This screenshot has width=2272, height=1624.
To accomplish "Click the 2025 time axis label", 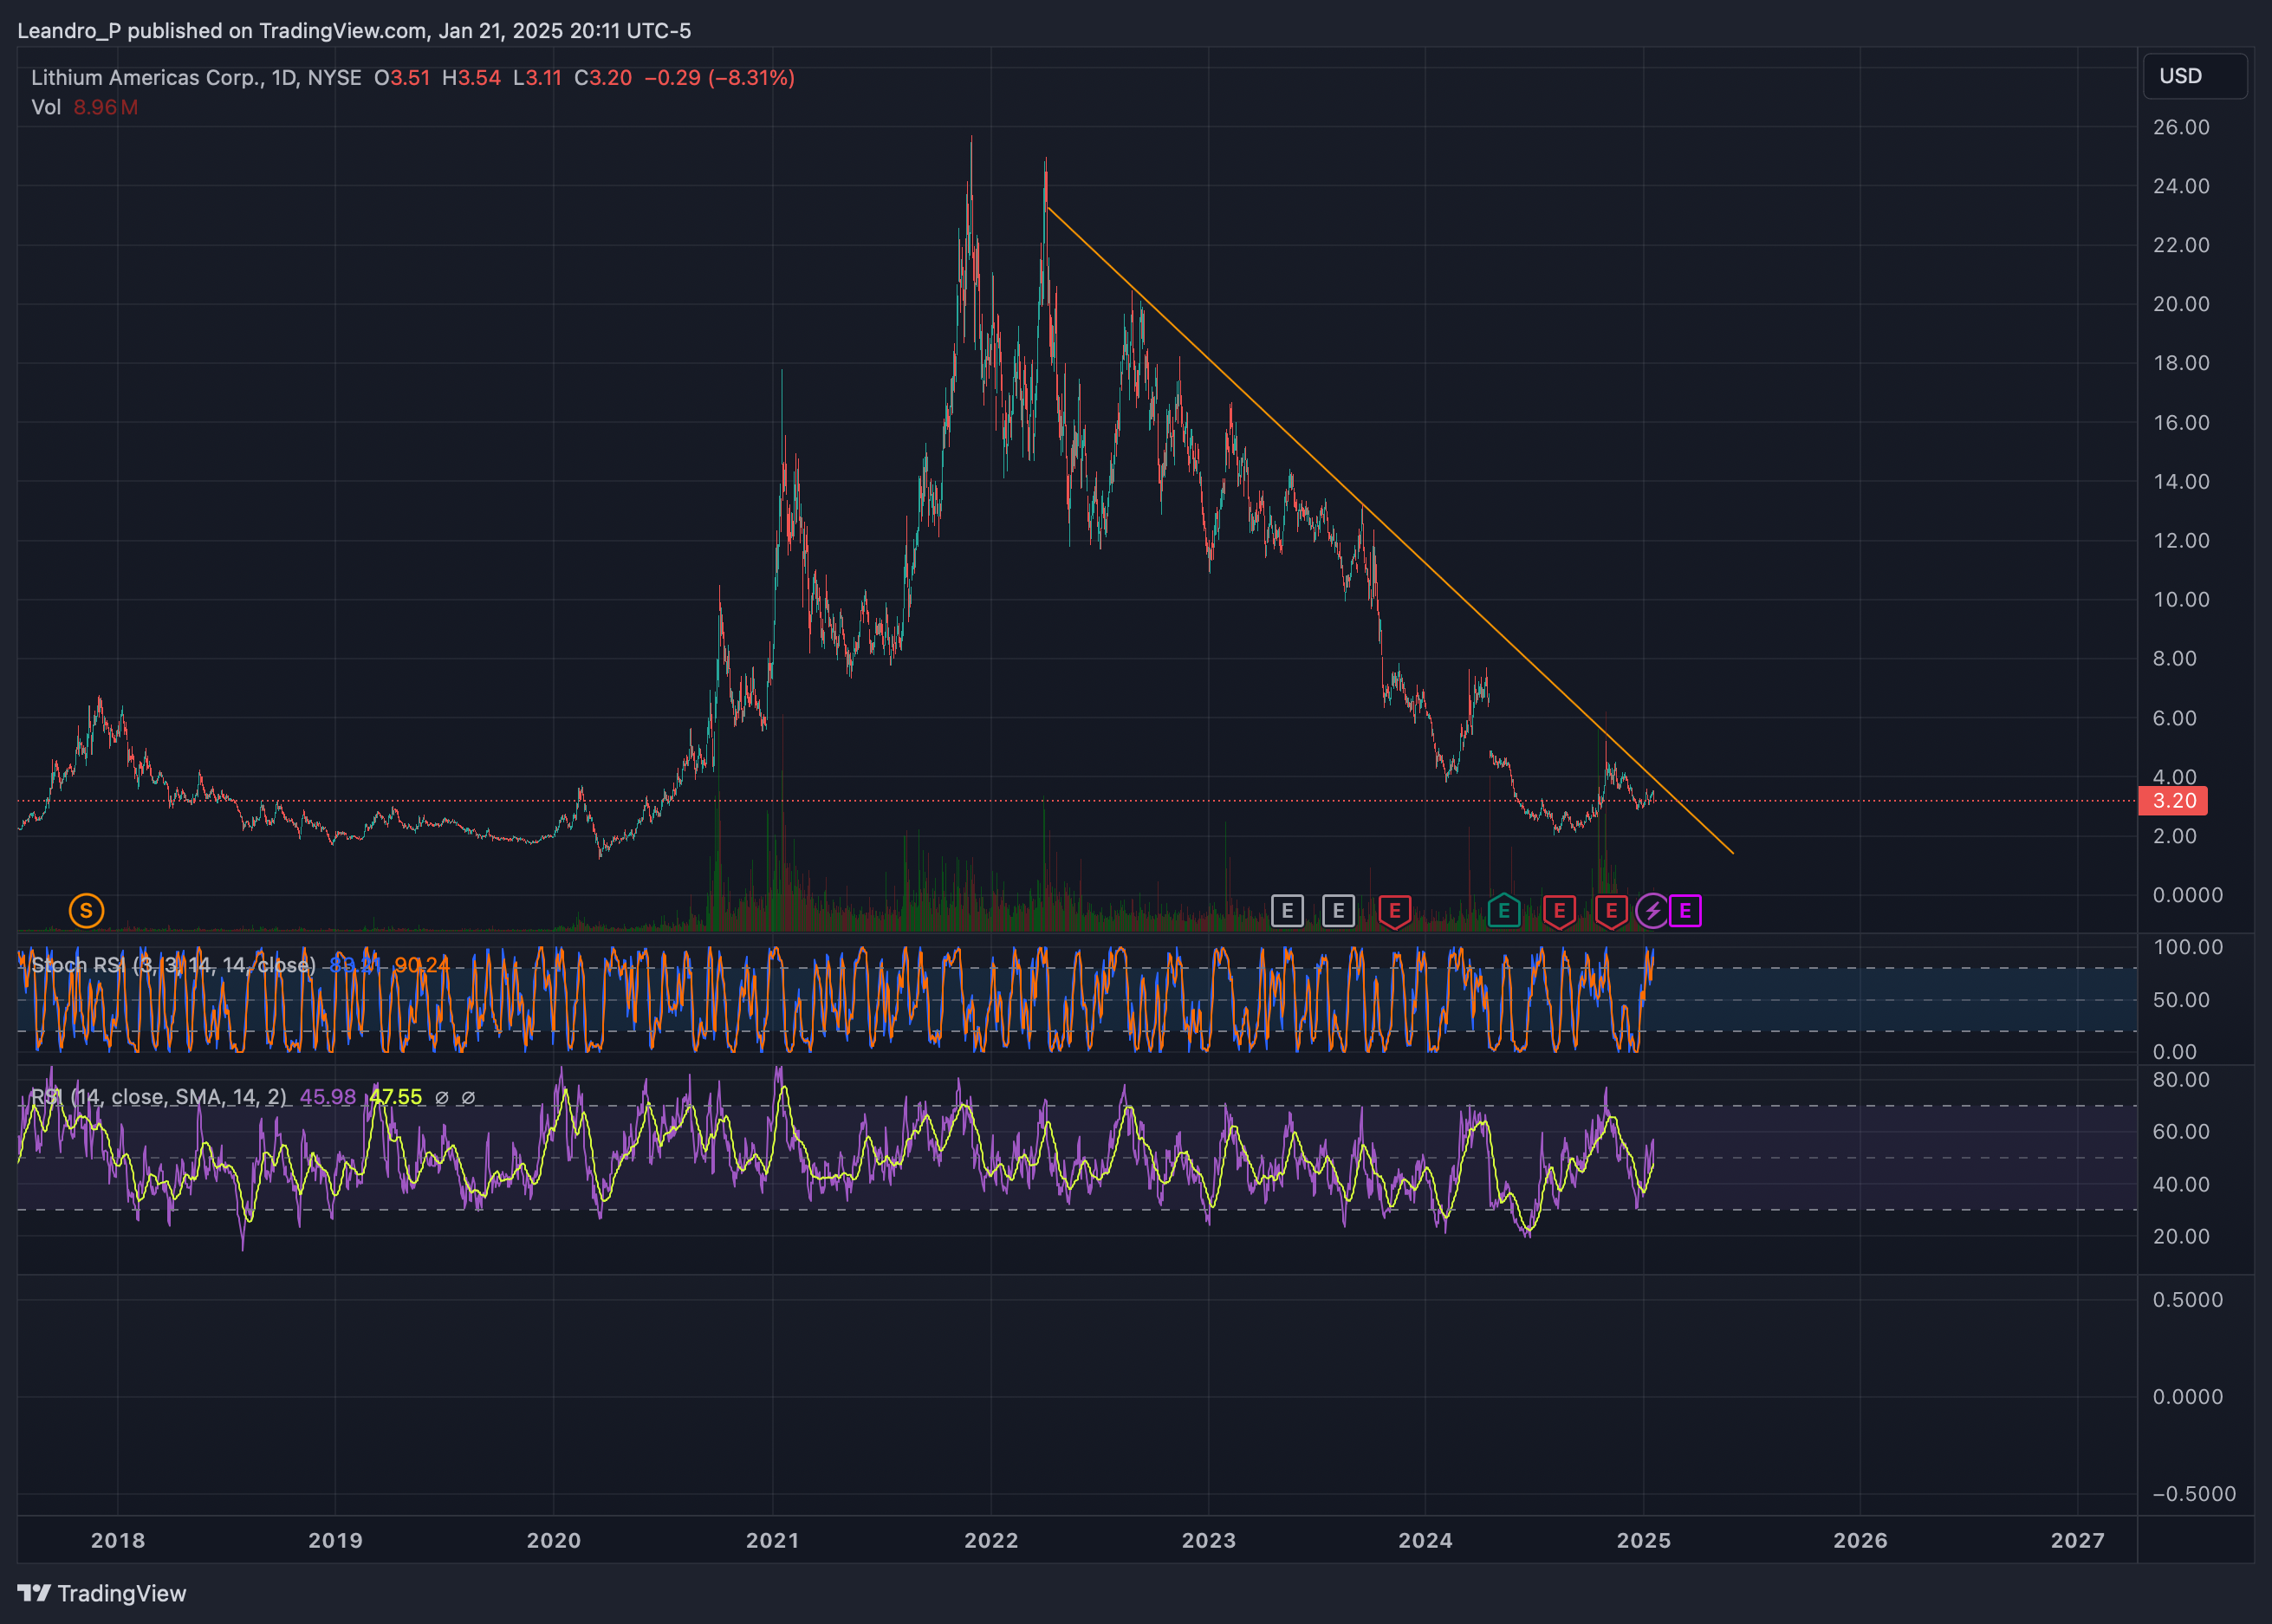I will click(x=1644, y=1540).
